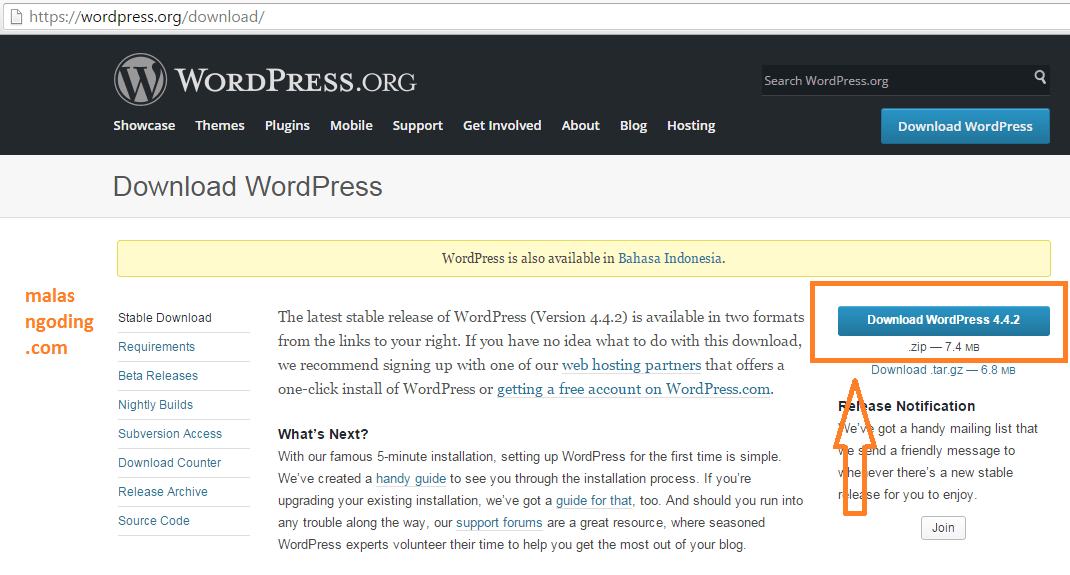The height and width of the screenshot is (575, 1070).
Task: Open Beta Releases in the sidebar
Action: tap(158, 376)
